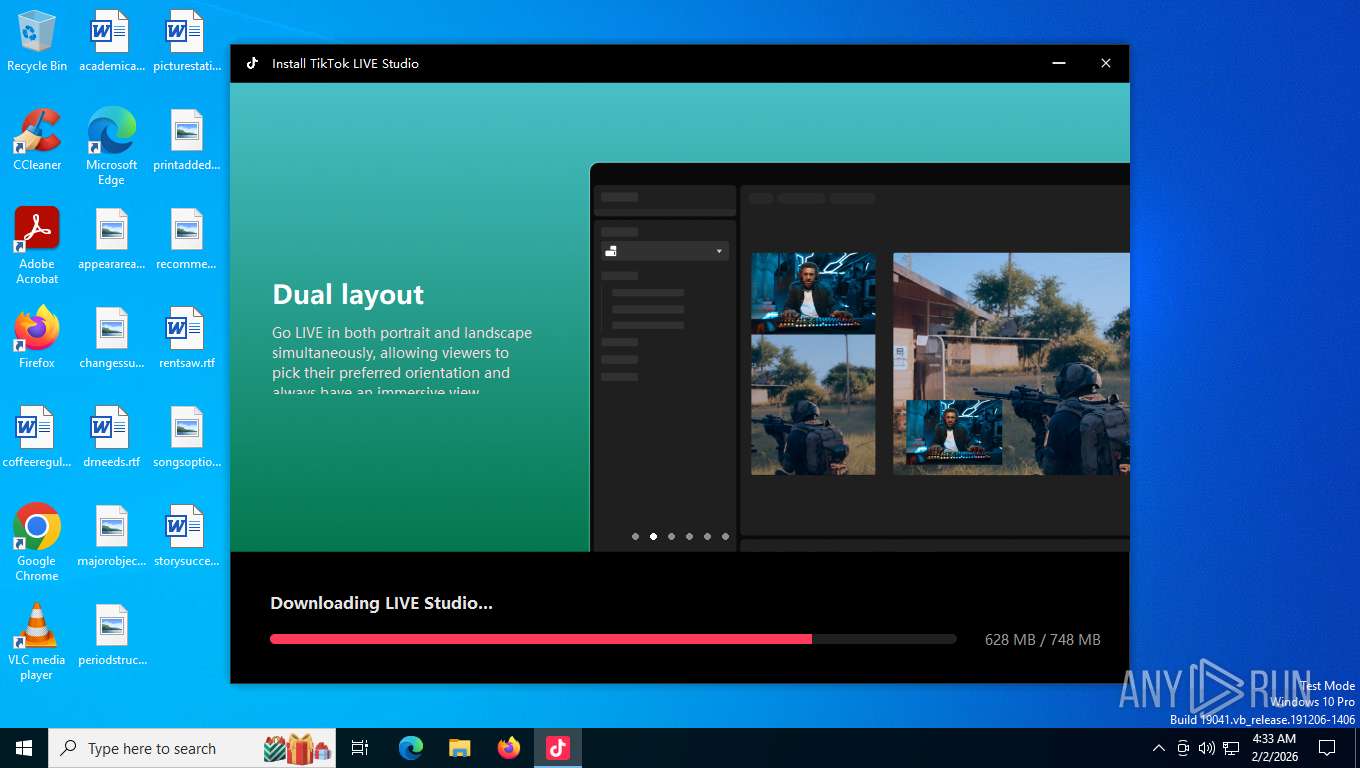Select the printadded... image file icon
The image size is (1360, 768).
click(x=186, y=140)
